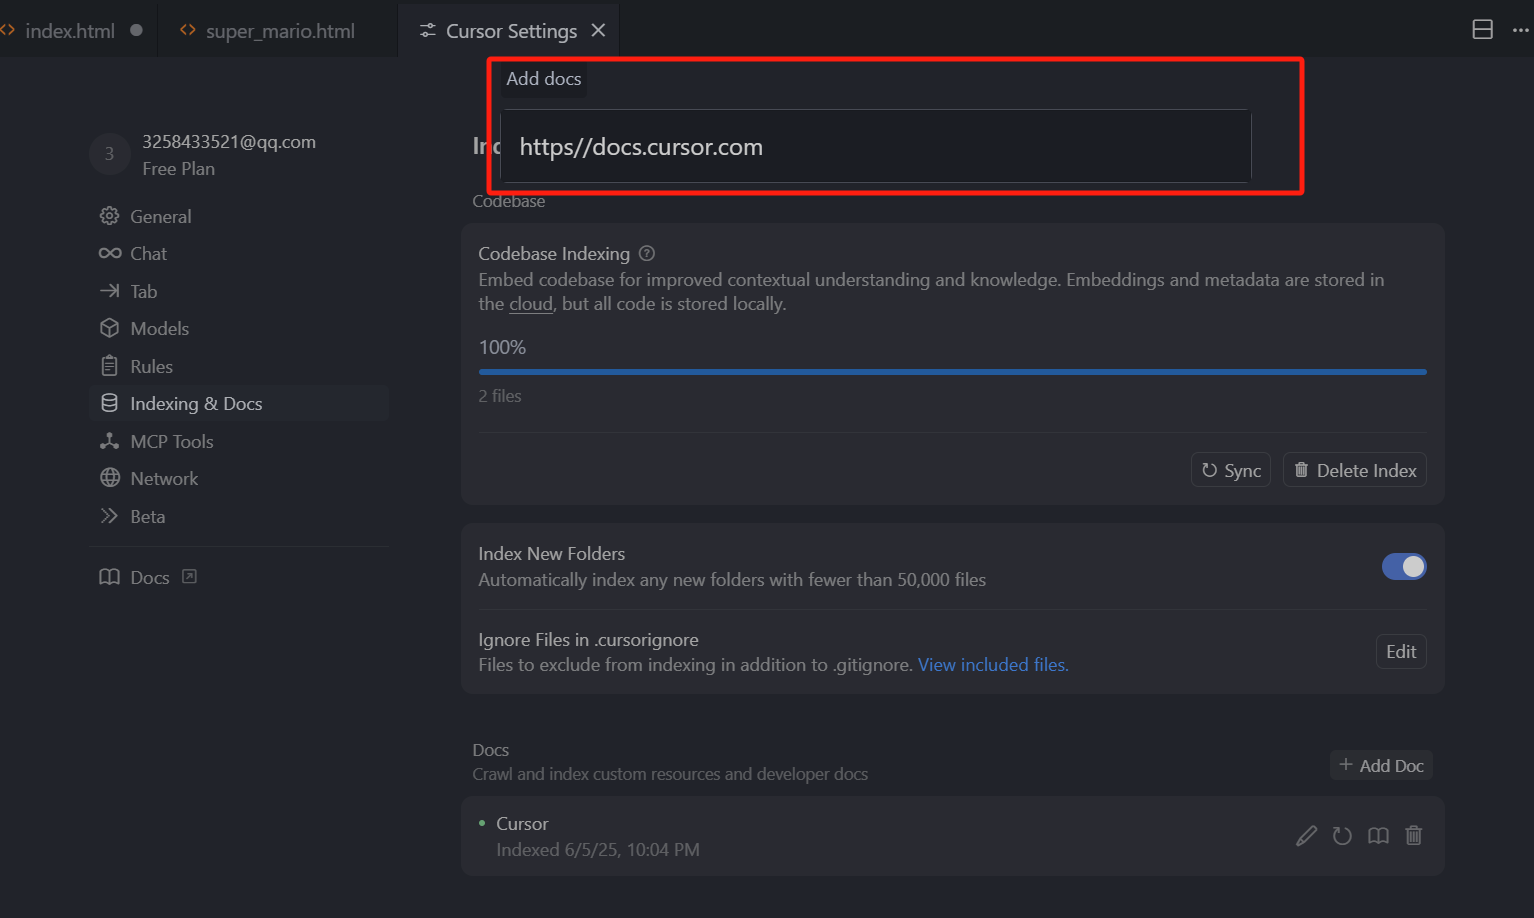Viewport: 1534px width, 918px height.
Task: Click the Network globe icon
Action: click(109, 478)
